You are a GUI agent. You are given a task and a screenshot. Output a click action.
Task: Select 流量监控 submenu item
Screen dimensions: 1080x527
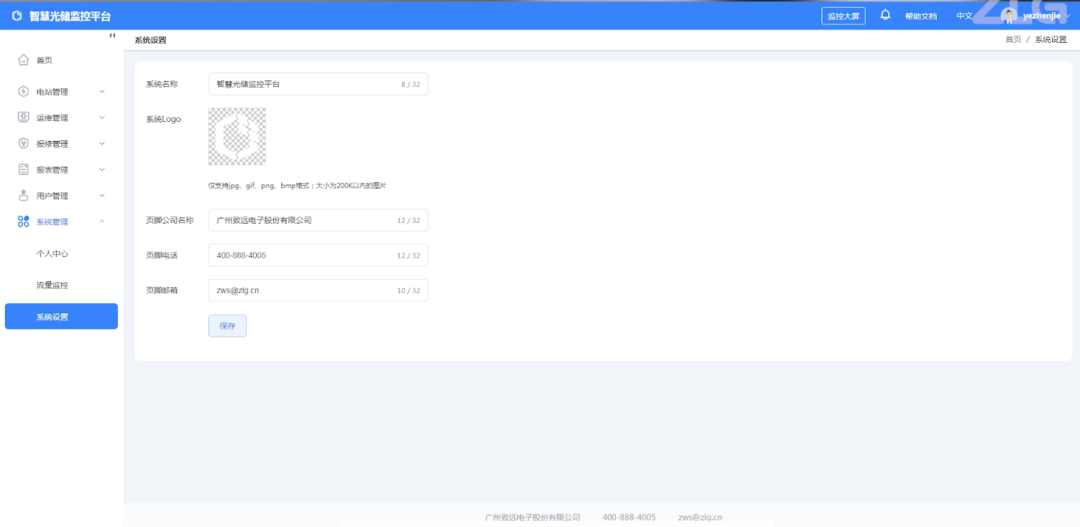point(52,285)
